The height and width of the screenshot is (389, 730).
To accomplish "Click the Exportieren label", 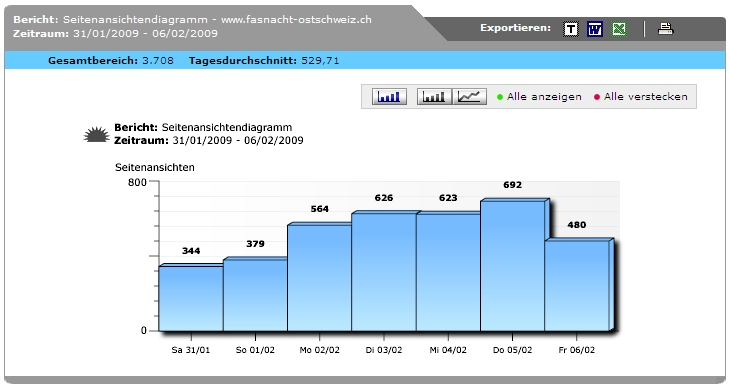I will (x=515, y=28).
